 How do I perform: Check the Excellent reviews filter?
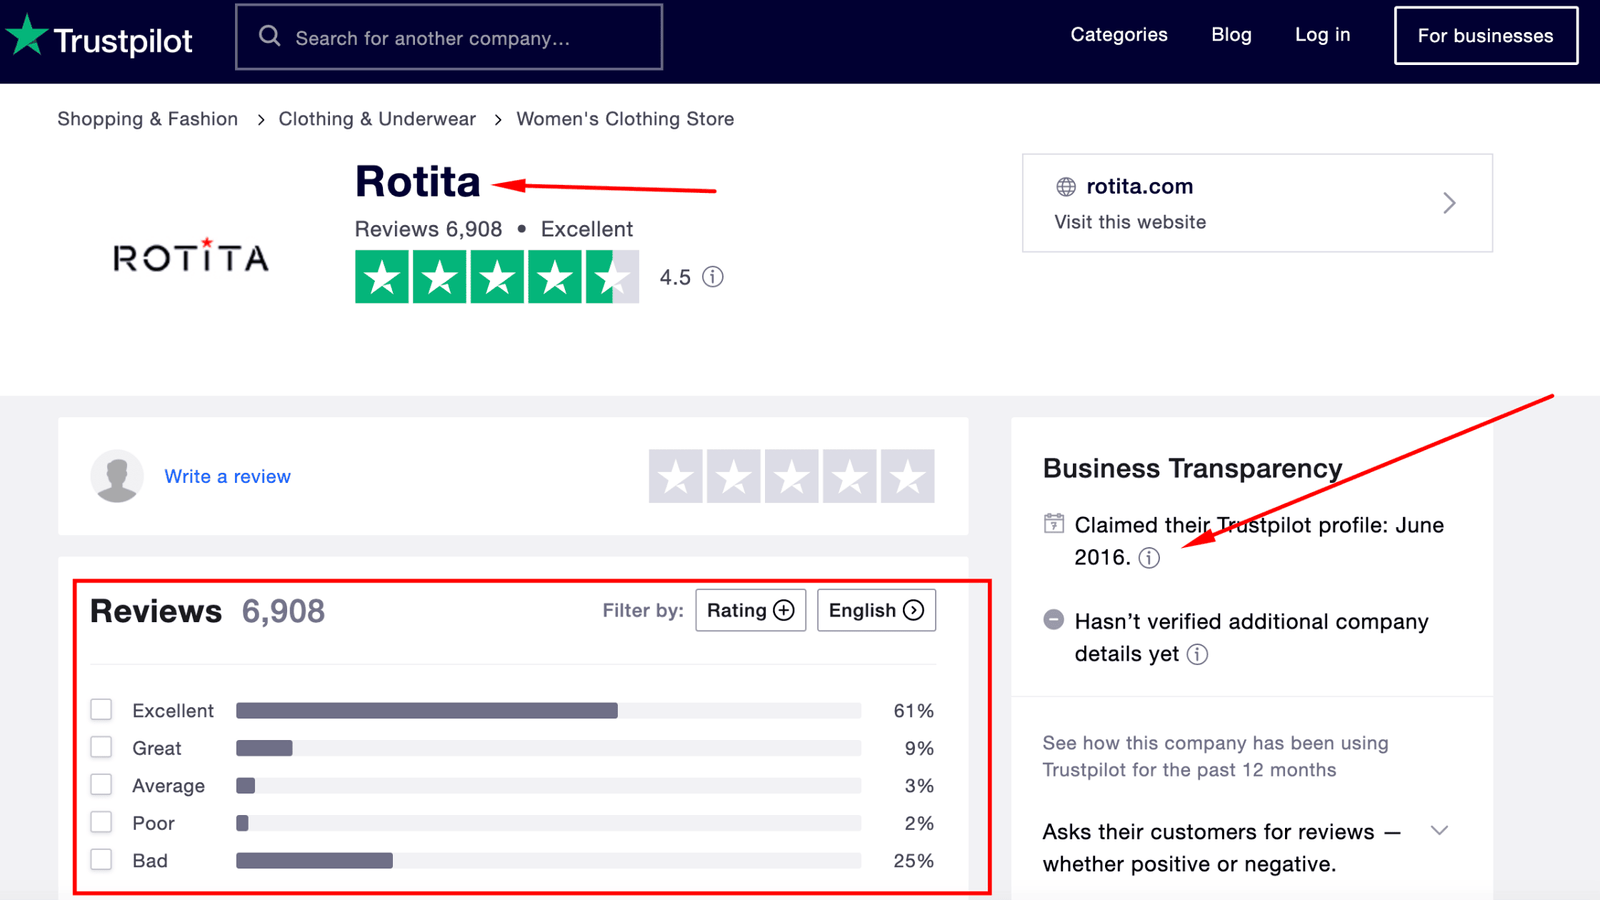pos(101,709)
